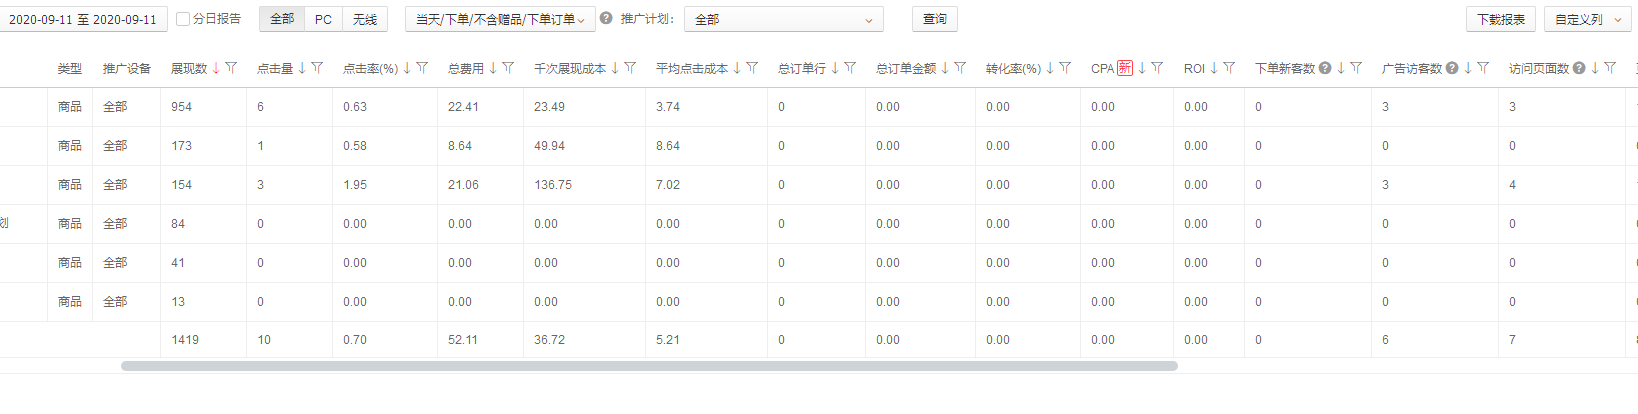Open the 自定义列 dropdown
Screen dimensions: 1638x414
(x=1587, y=19)
